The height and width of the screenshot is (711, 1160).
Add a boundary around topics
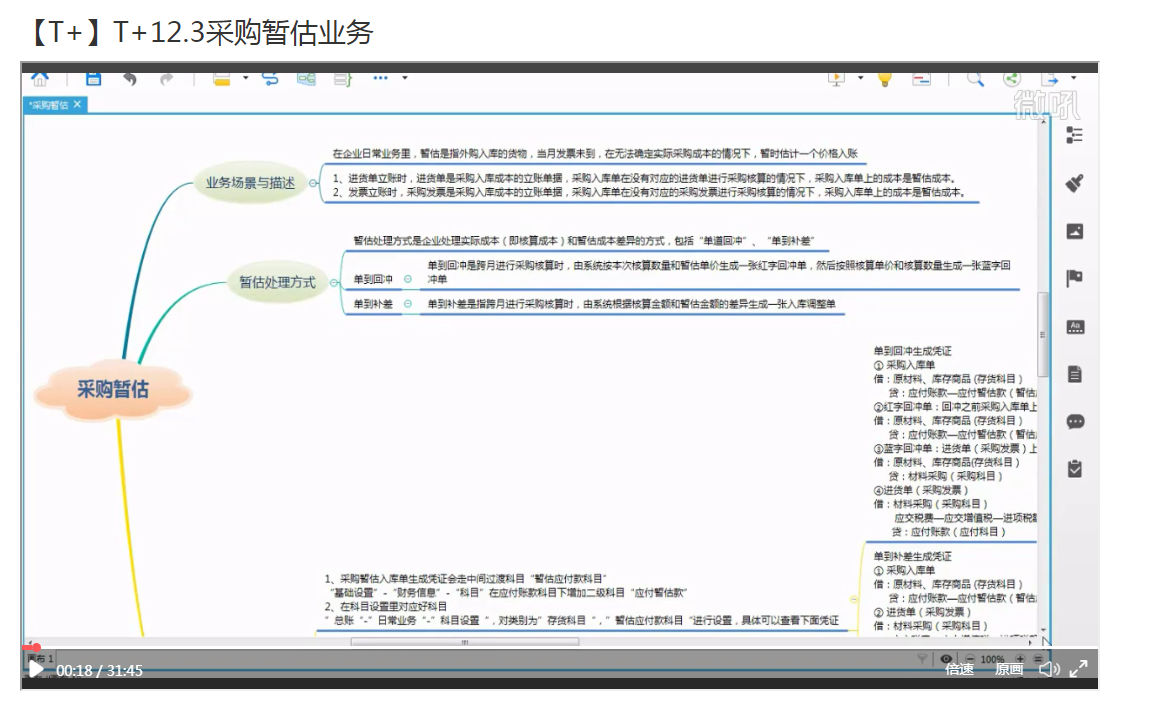tap(306, 78)
